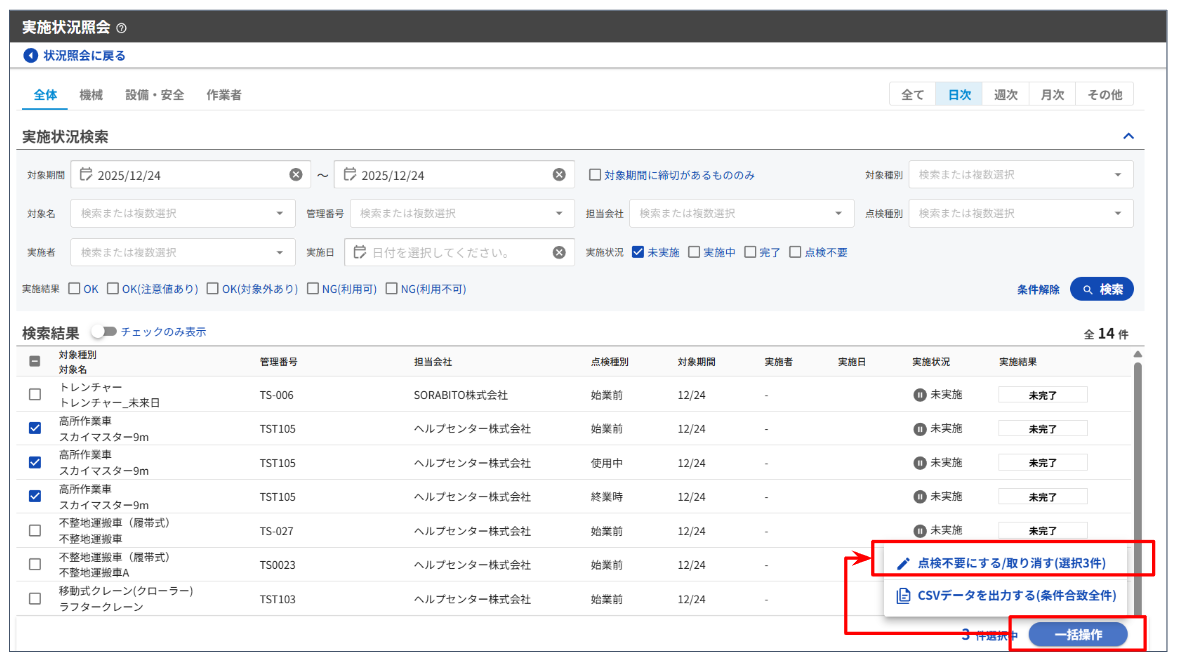Viewport: 1177px width, 663px height.
Task: Clear the start date with its X icon
Action: click(296, 175)
